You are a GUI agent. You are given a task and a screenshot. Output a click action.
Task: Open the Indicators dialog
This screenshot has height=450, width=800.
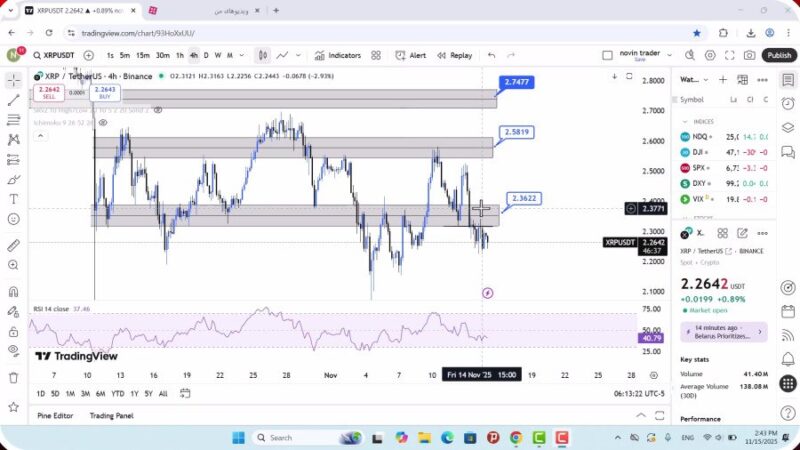tap(337, 56)
